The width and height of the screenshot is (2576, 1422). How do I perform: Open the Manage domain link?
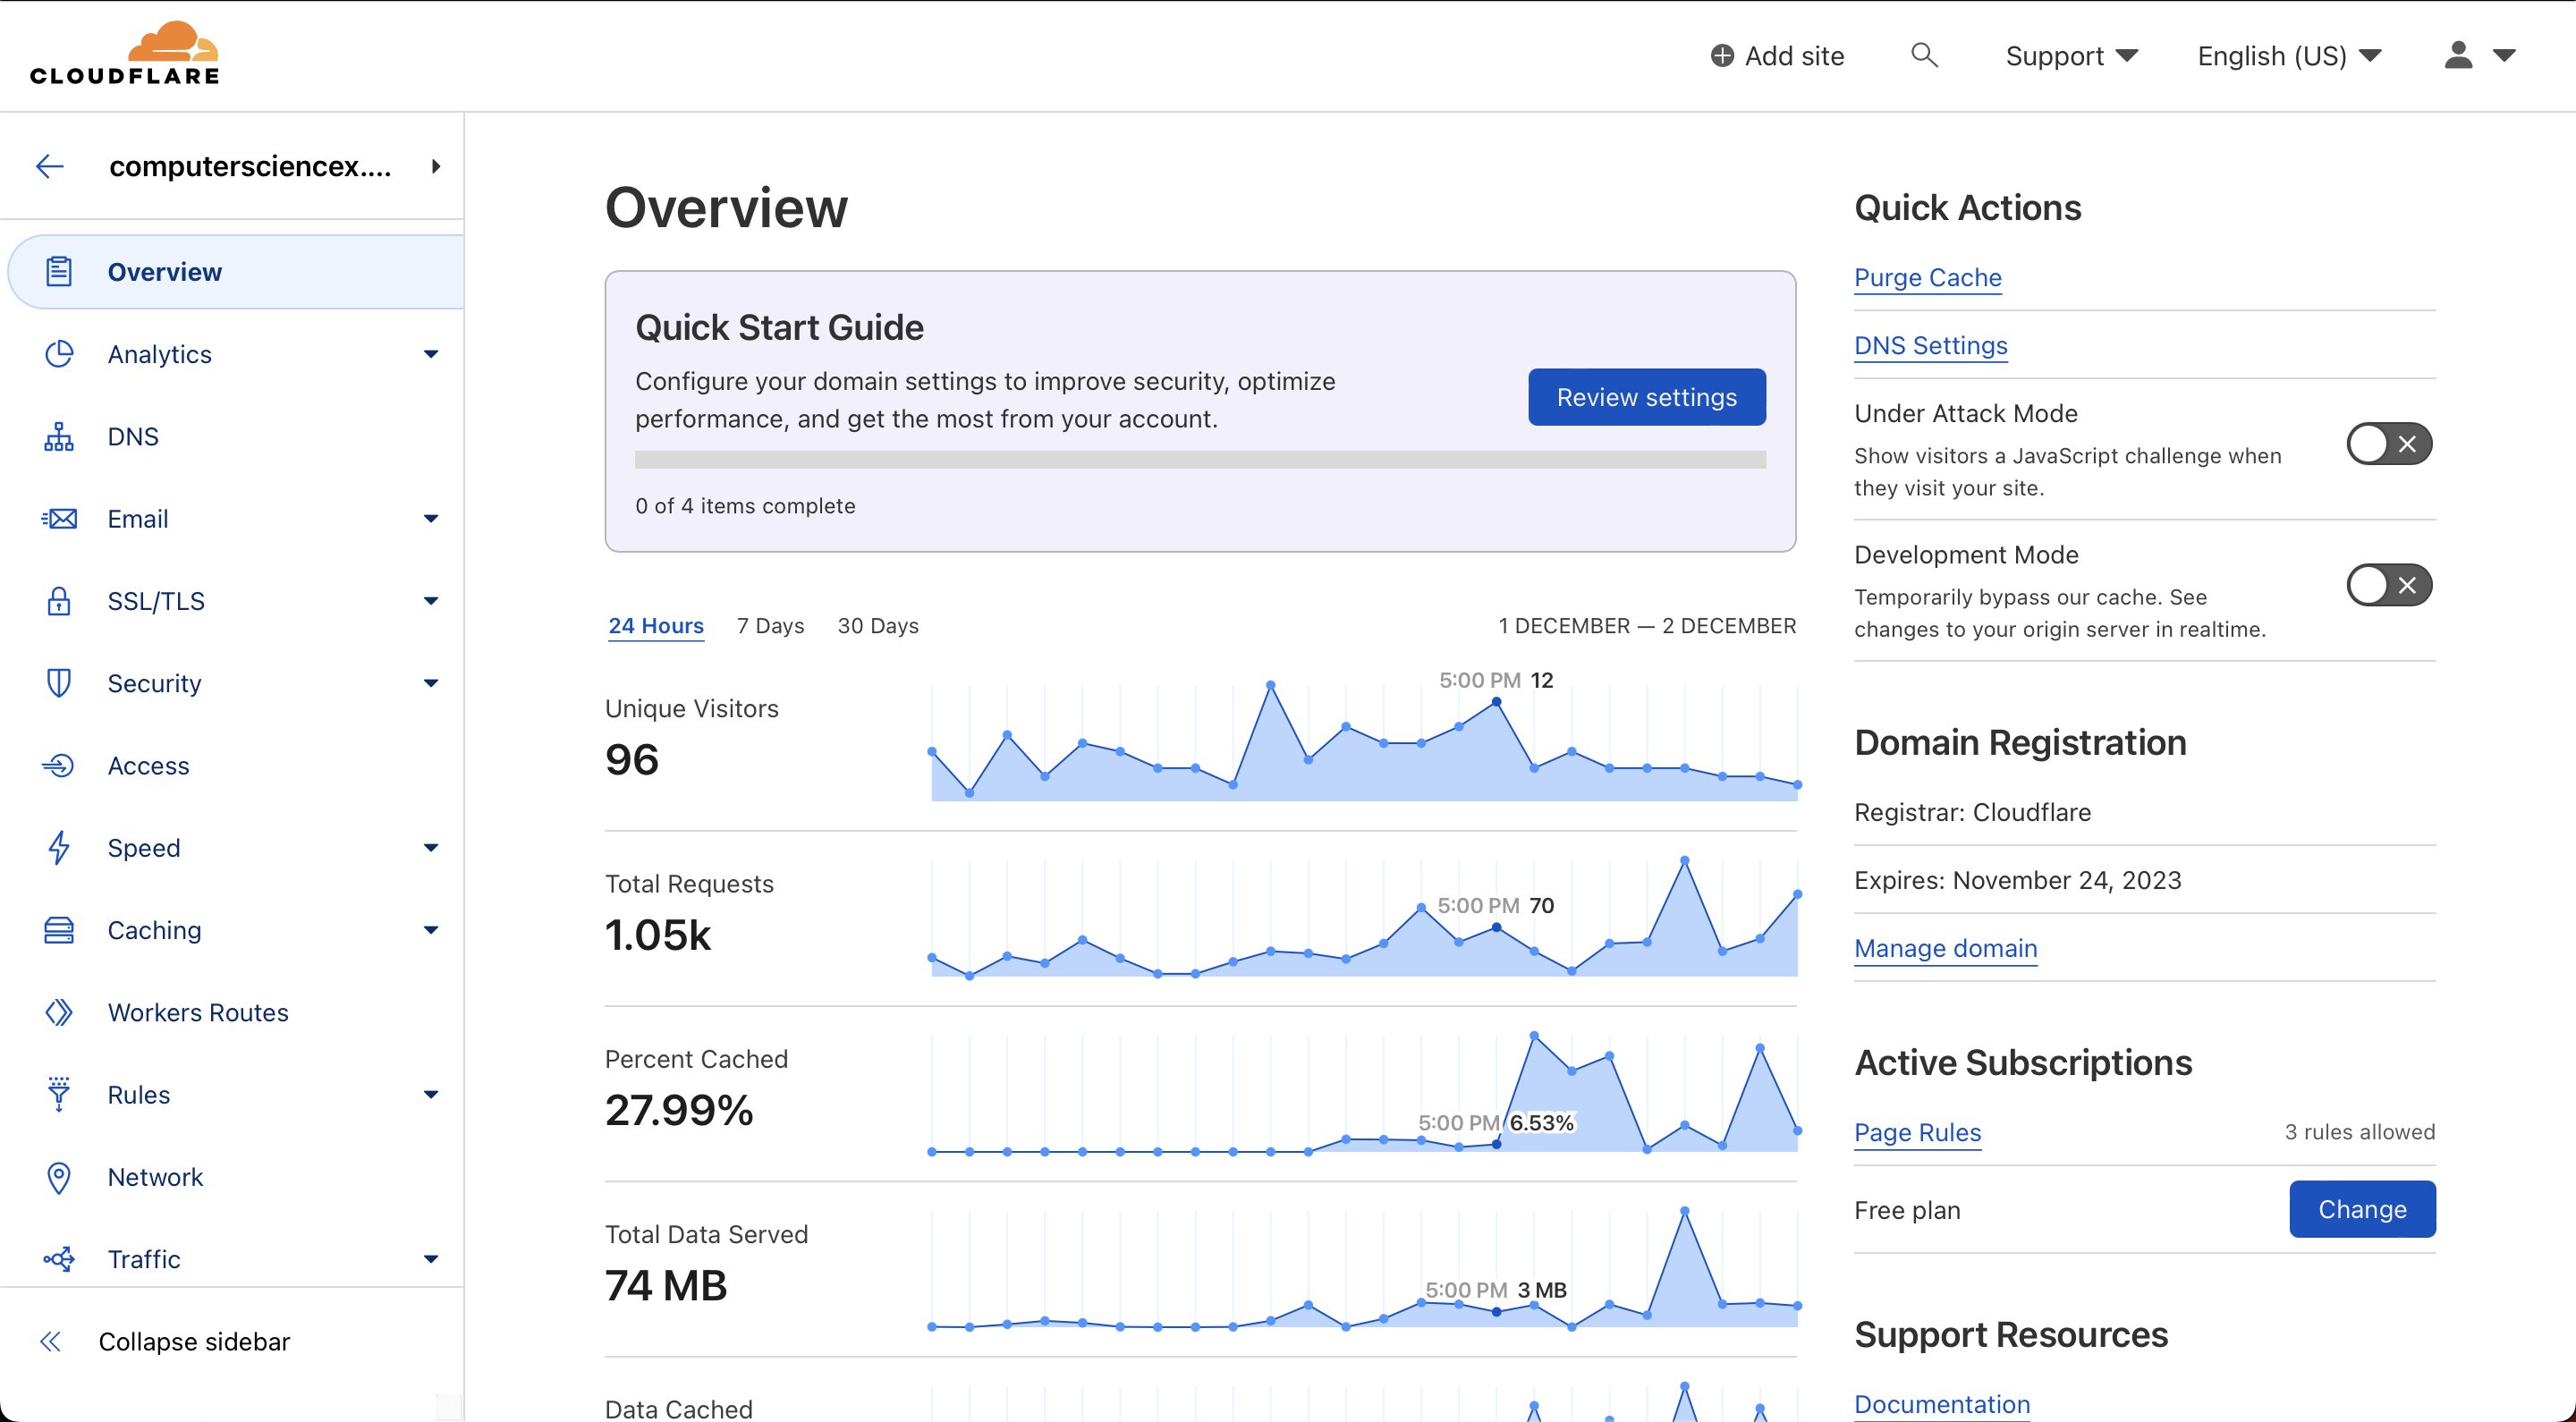coord(1945,948)
